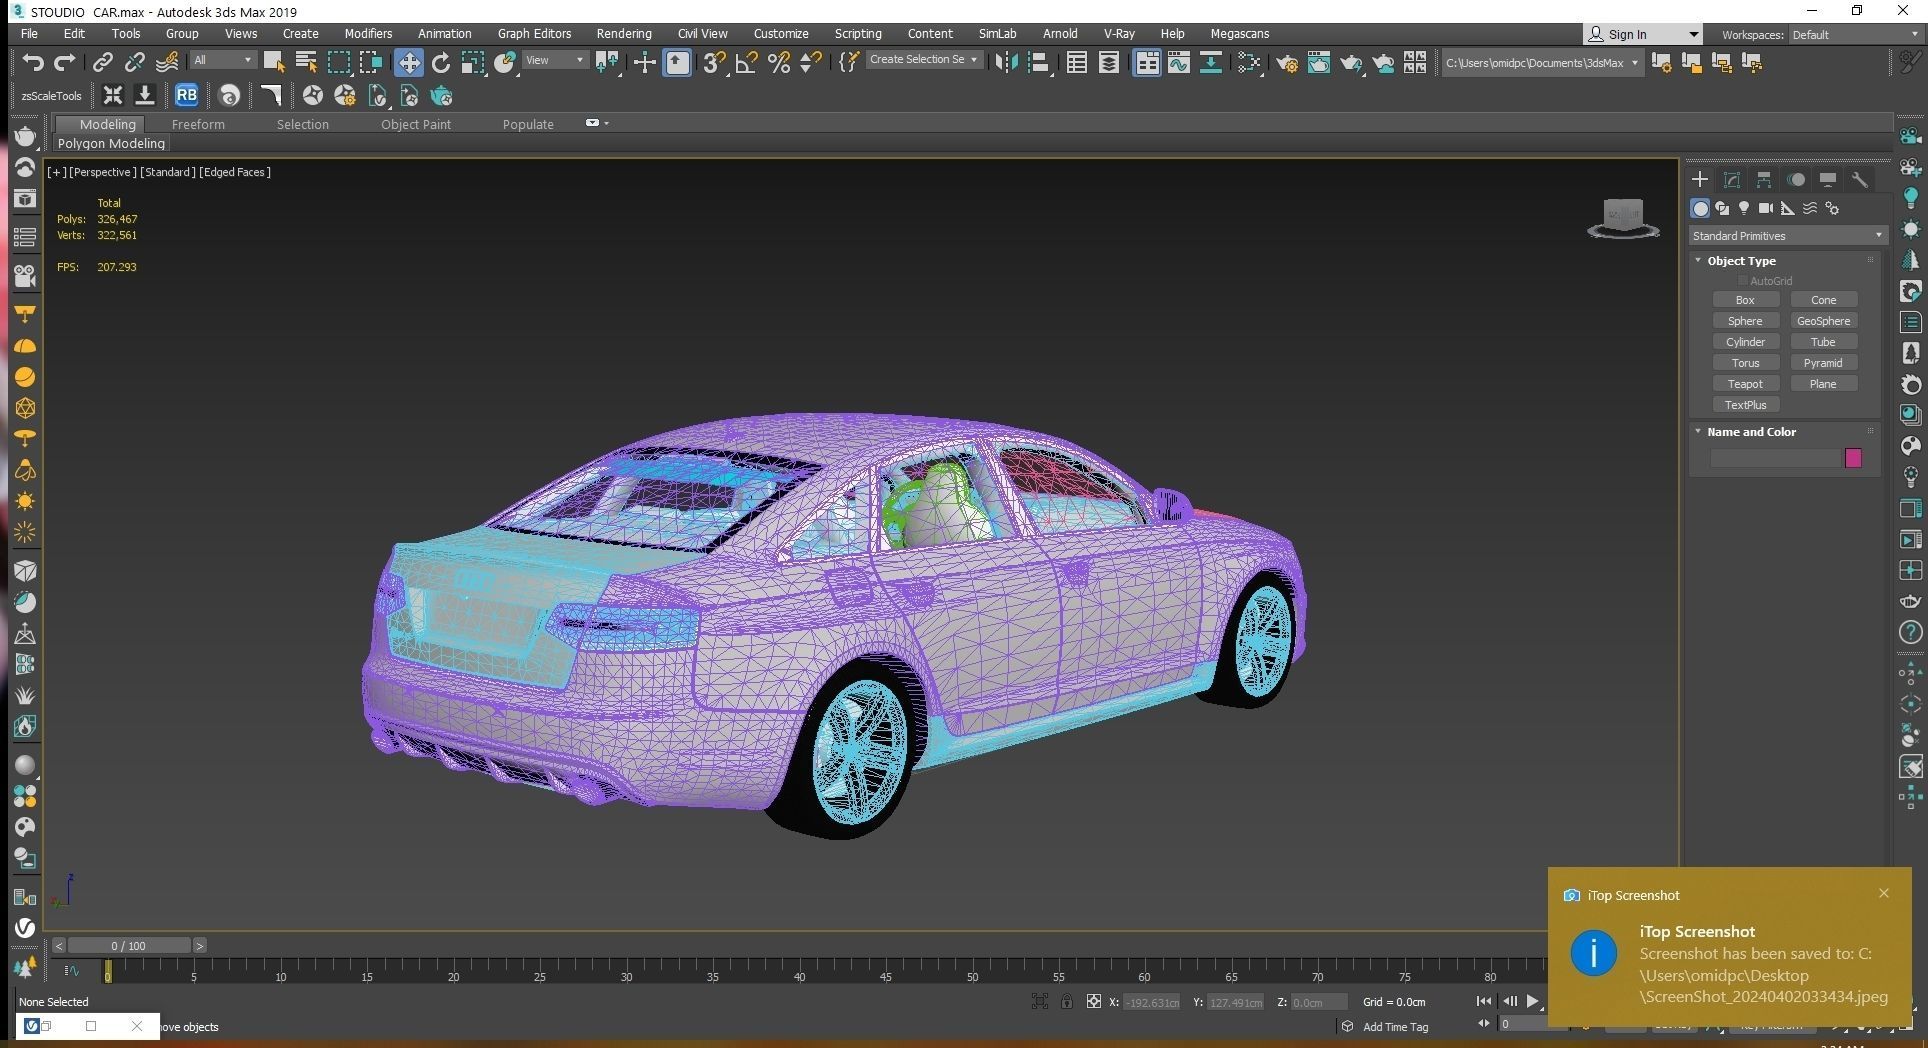Open the Graph Editors menu
This screenshot has height=1048, width=1928.
click(534, 33)
